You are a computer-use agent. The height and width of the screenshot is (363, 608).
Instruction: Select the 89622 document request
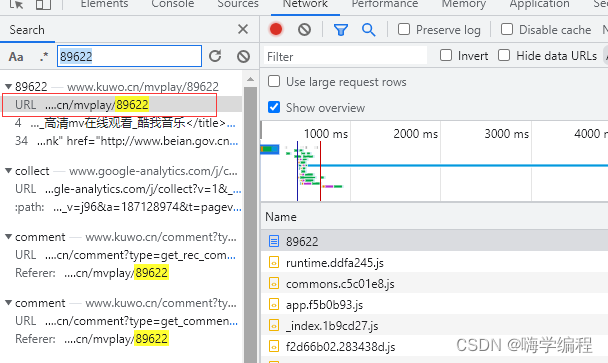pos(434,241)
